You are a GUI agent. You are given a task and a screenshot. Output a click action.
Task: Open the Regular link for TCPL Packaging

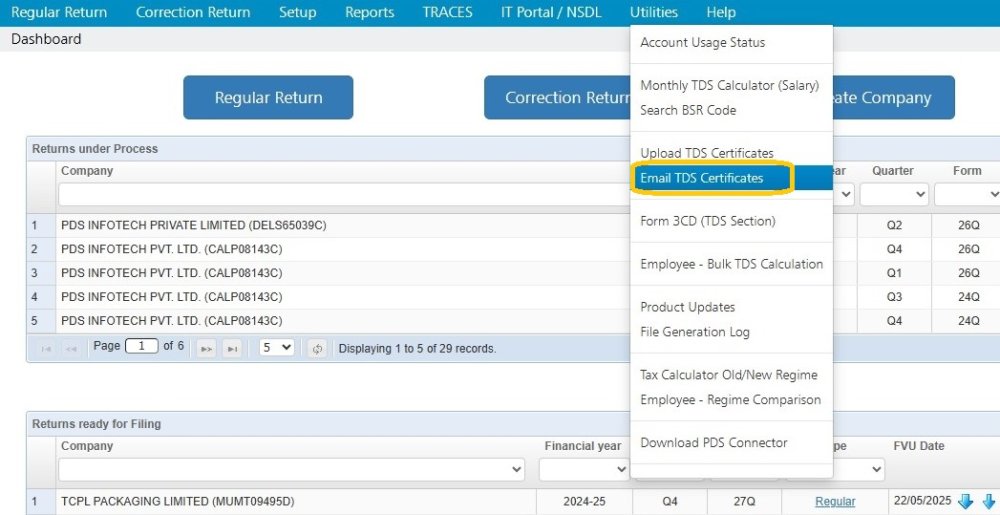tap(835, 502)
